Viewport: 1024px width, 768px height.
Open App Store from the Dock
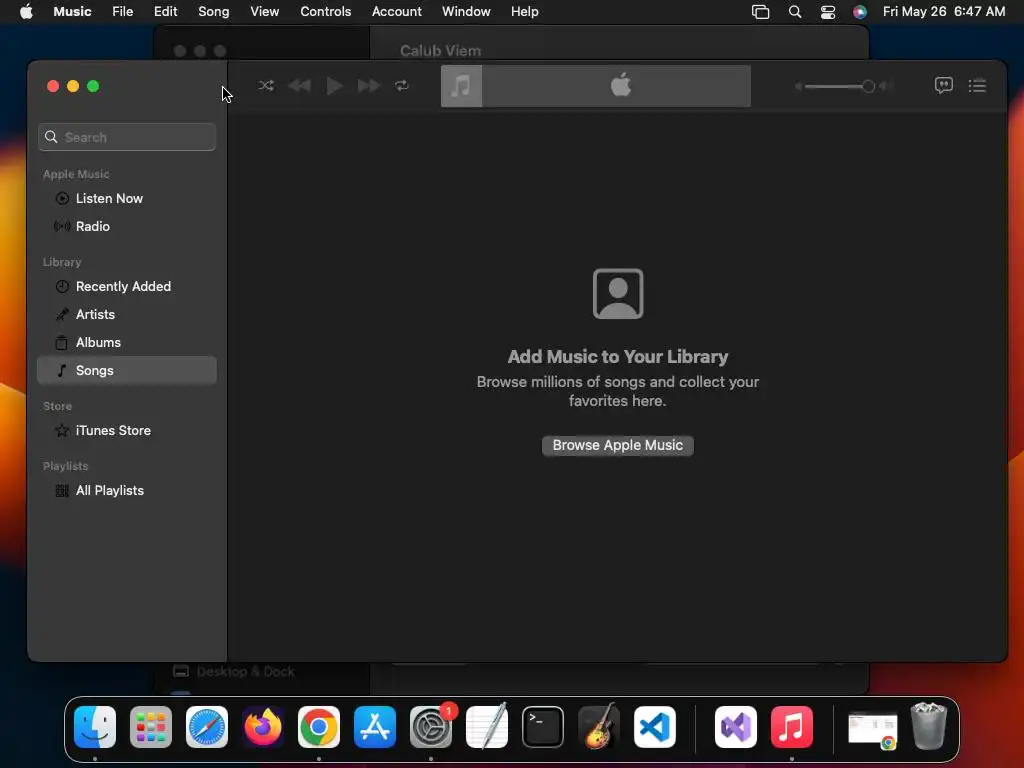point(375,727)
